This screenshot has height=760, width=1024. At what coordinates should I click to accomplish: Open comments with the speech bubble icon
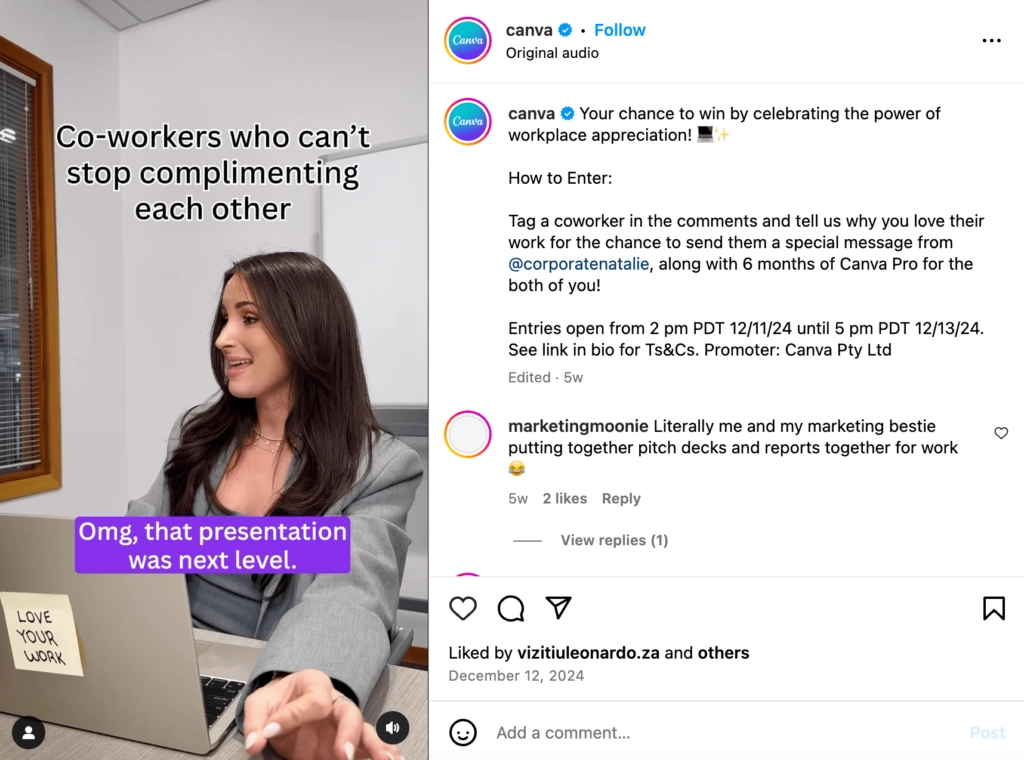511,608
